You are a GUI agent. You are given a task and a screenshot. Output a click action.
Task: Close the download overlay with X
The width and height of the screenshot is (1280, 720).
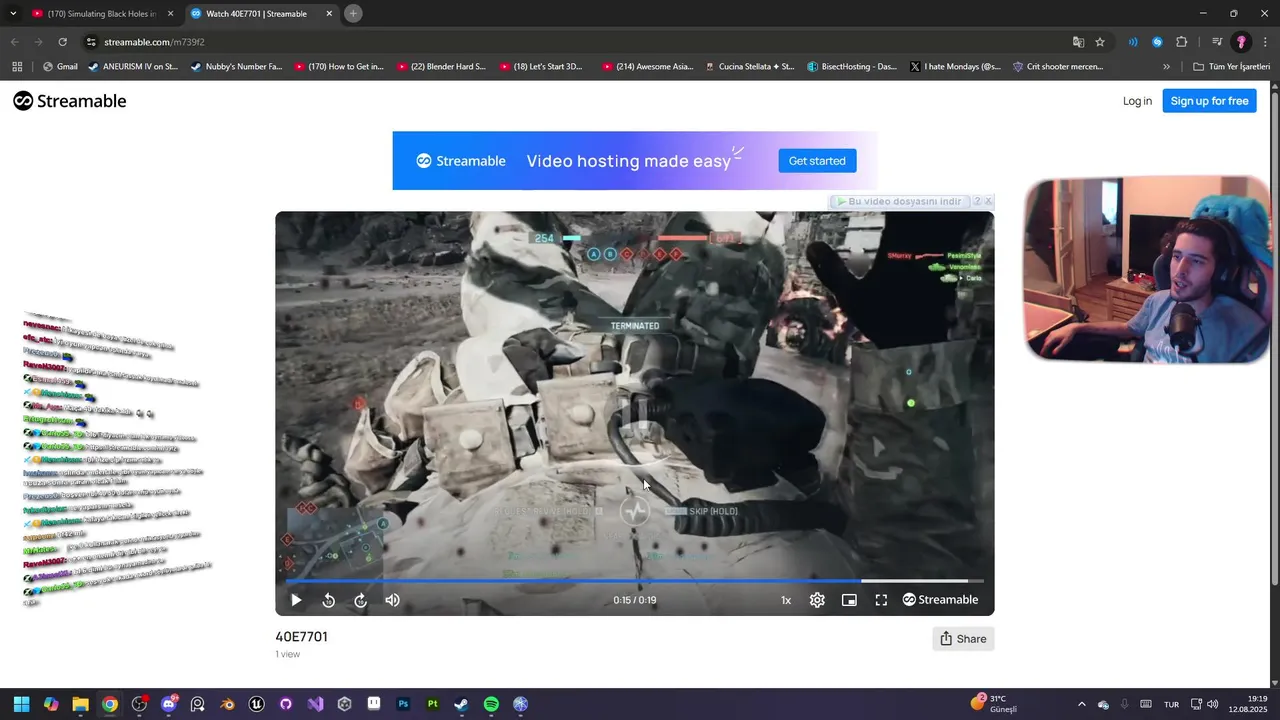pos(988,201)
